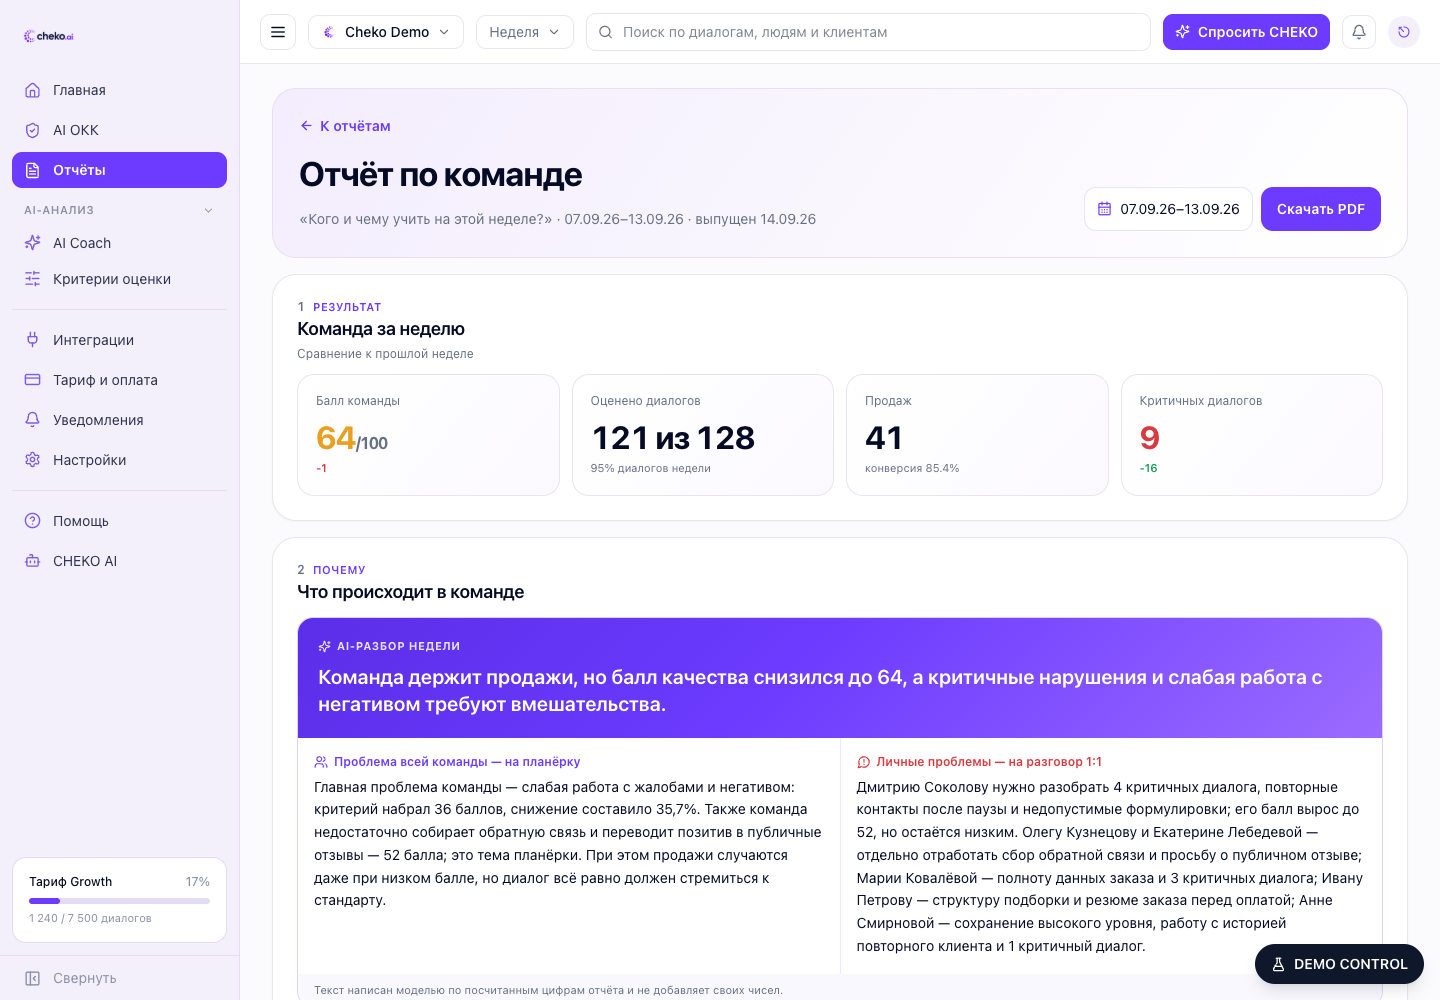
Task: Click the sparkle icon in AI-РАЗБОР НЕДЕЛИ
Action: (x=324, y=646)
